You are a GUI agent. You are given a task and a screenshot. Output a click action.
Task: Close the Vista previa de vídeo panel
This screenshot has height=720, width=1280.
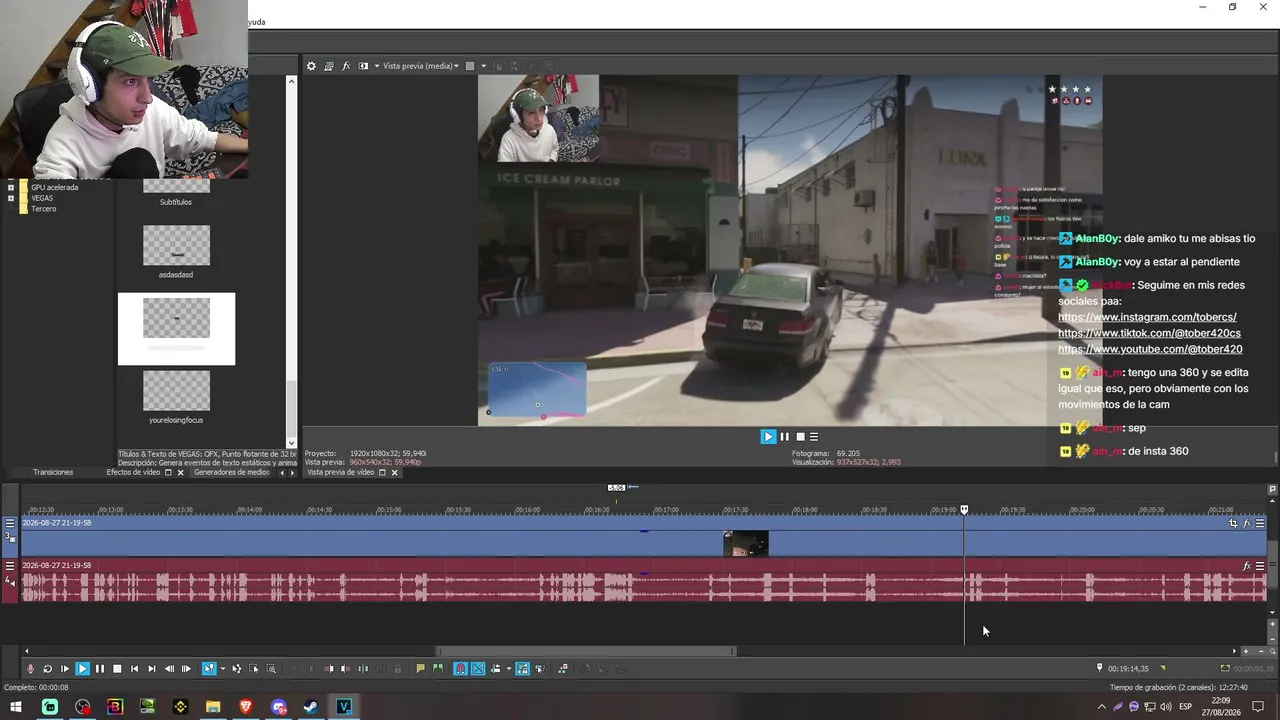point(394,472)
